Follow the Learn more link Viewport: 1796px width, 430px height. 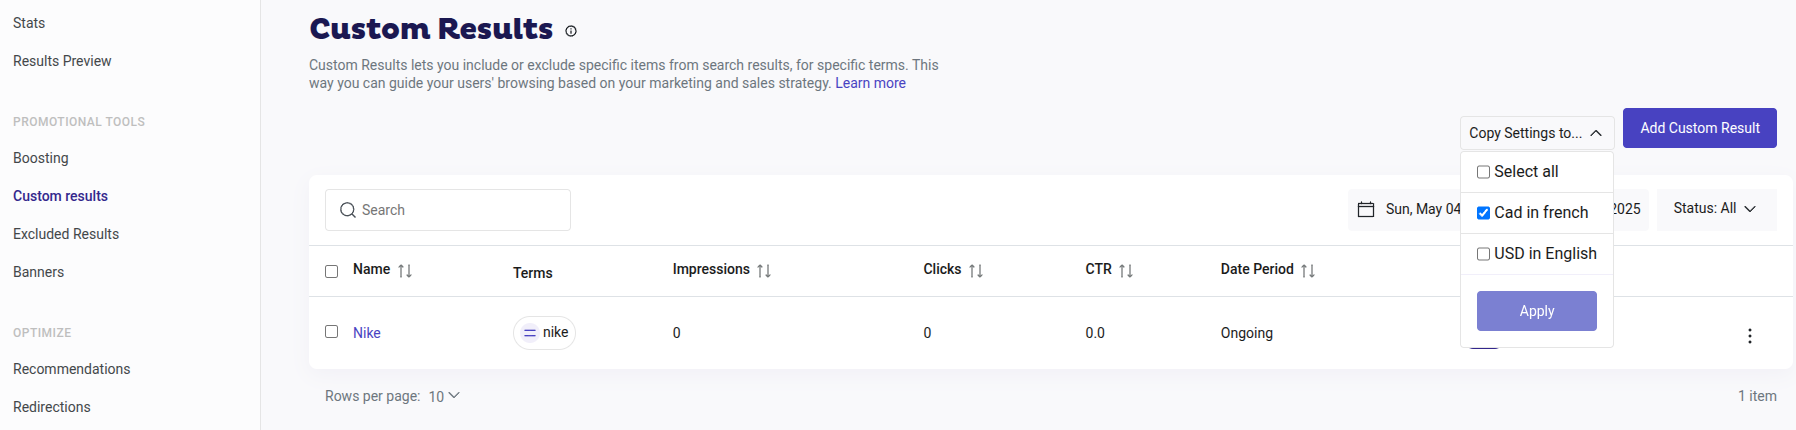tap(870, 83)
